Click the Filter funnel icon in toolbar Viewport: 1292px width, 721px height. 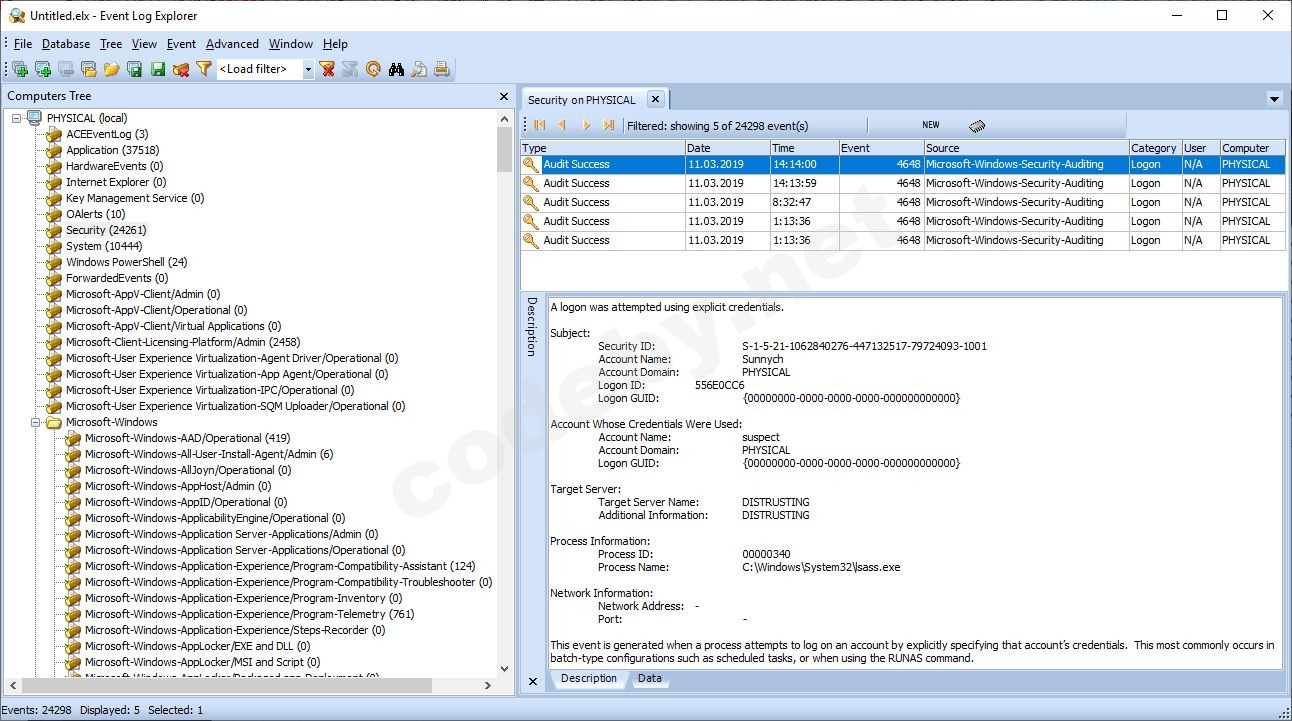point(204,69)
